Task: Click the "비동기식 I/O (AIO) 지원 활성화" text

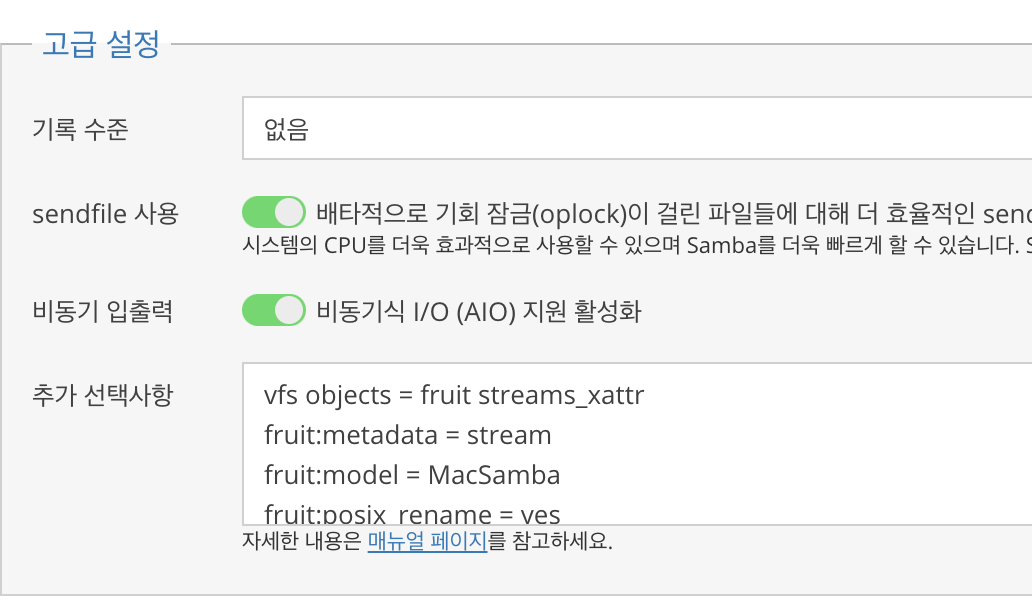Action: (x=478, y=312)
